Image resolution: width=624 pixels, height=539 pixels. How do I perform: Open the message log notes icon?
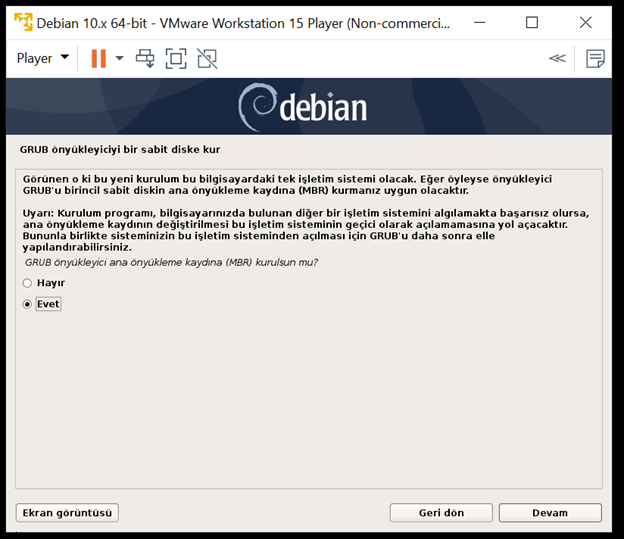[595, 59]
